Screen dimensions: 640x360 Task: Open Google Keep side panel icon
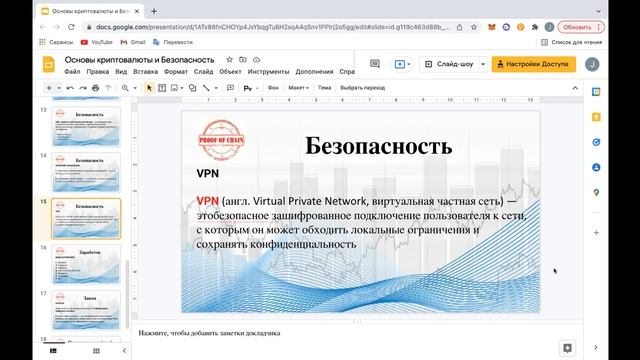596,117
